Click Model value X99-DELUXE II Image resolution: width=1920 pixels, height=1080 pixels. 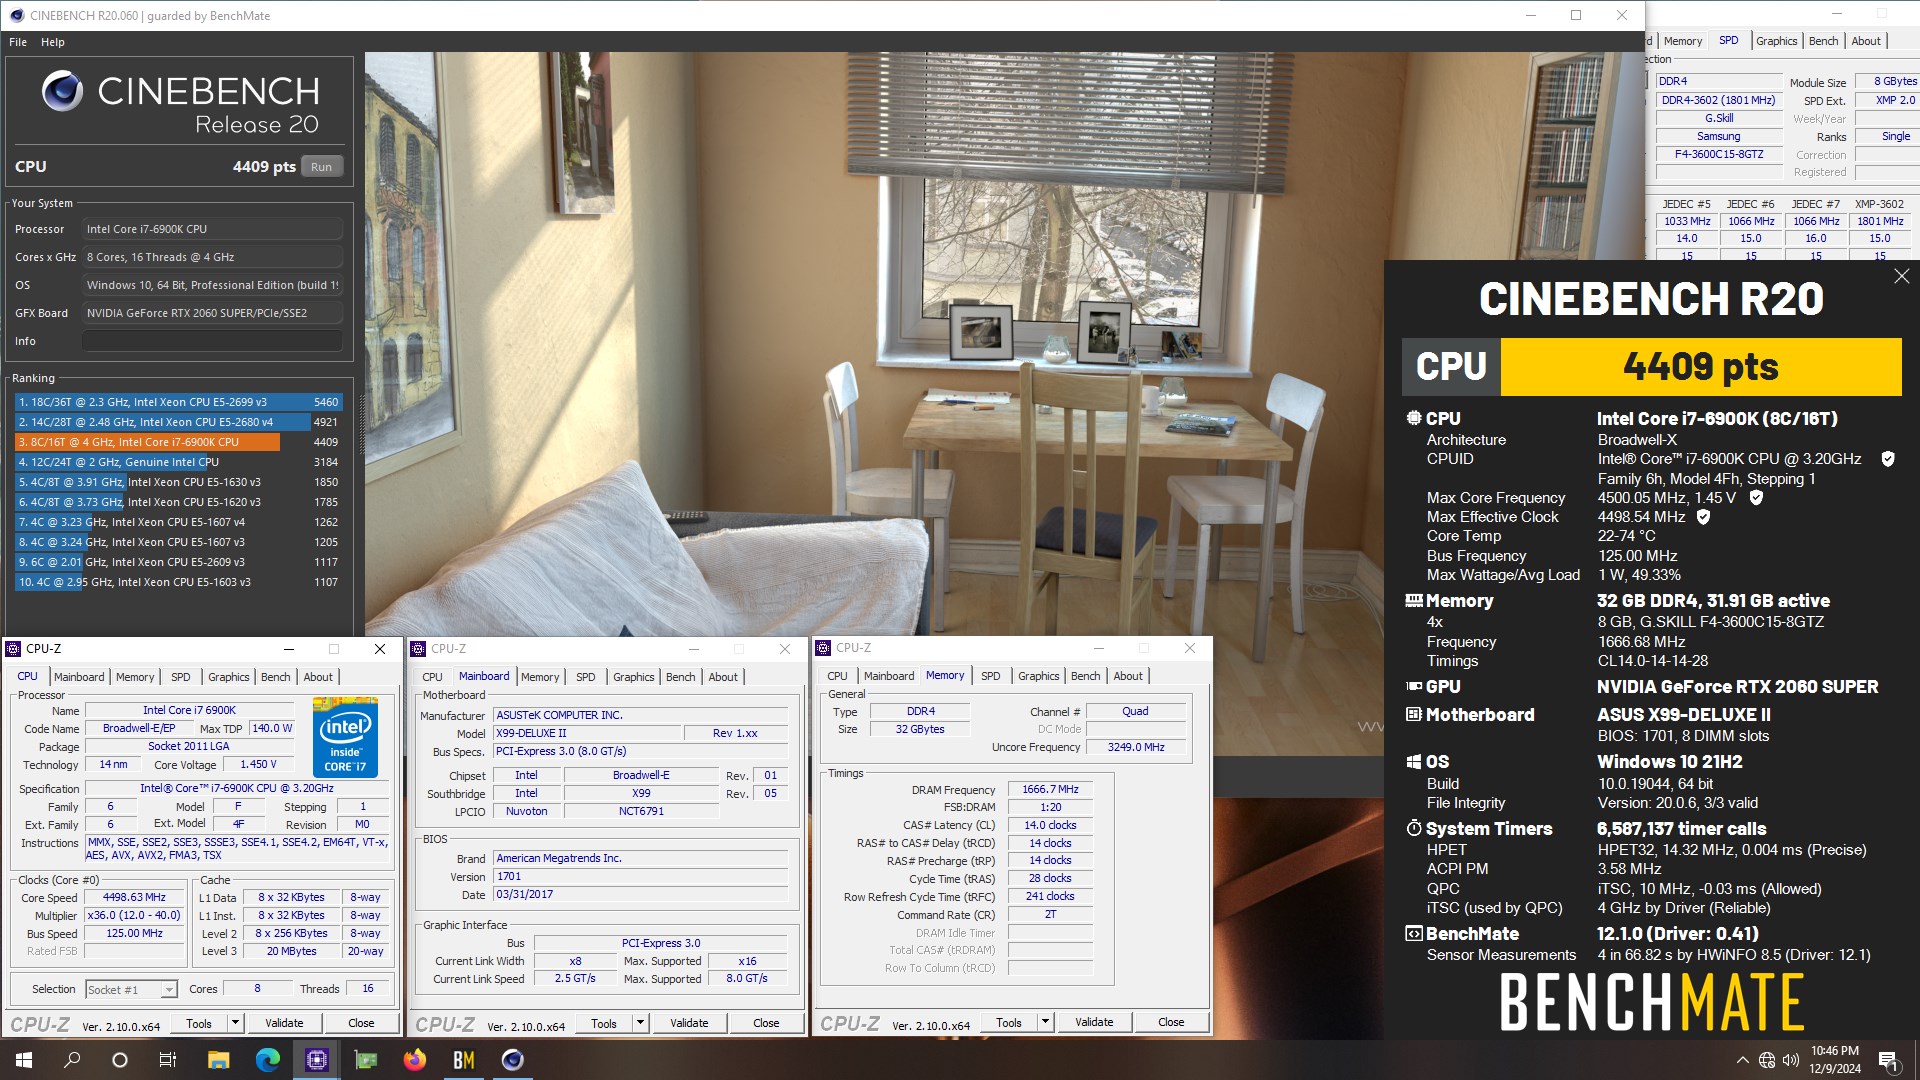(587, 733)
